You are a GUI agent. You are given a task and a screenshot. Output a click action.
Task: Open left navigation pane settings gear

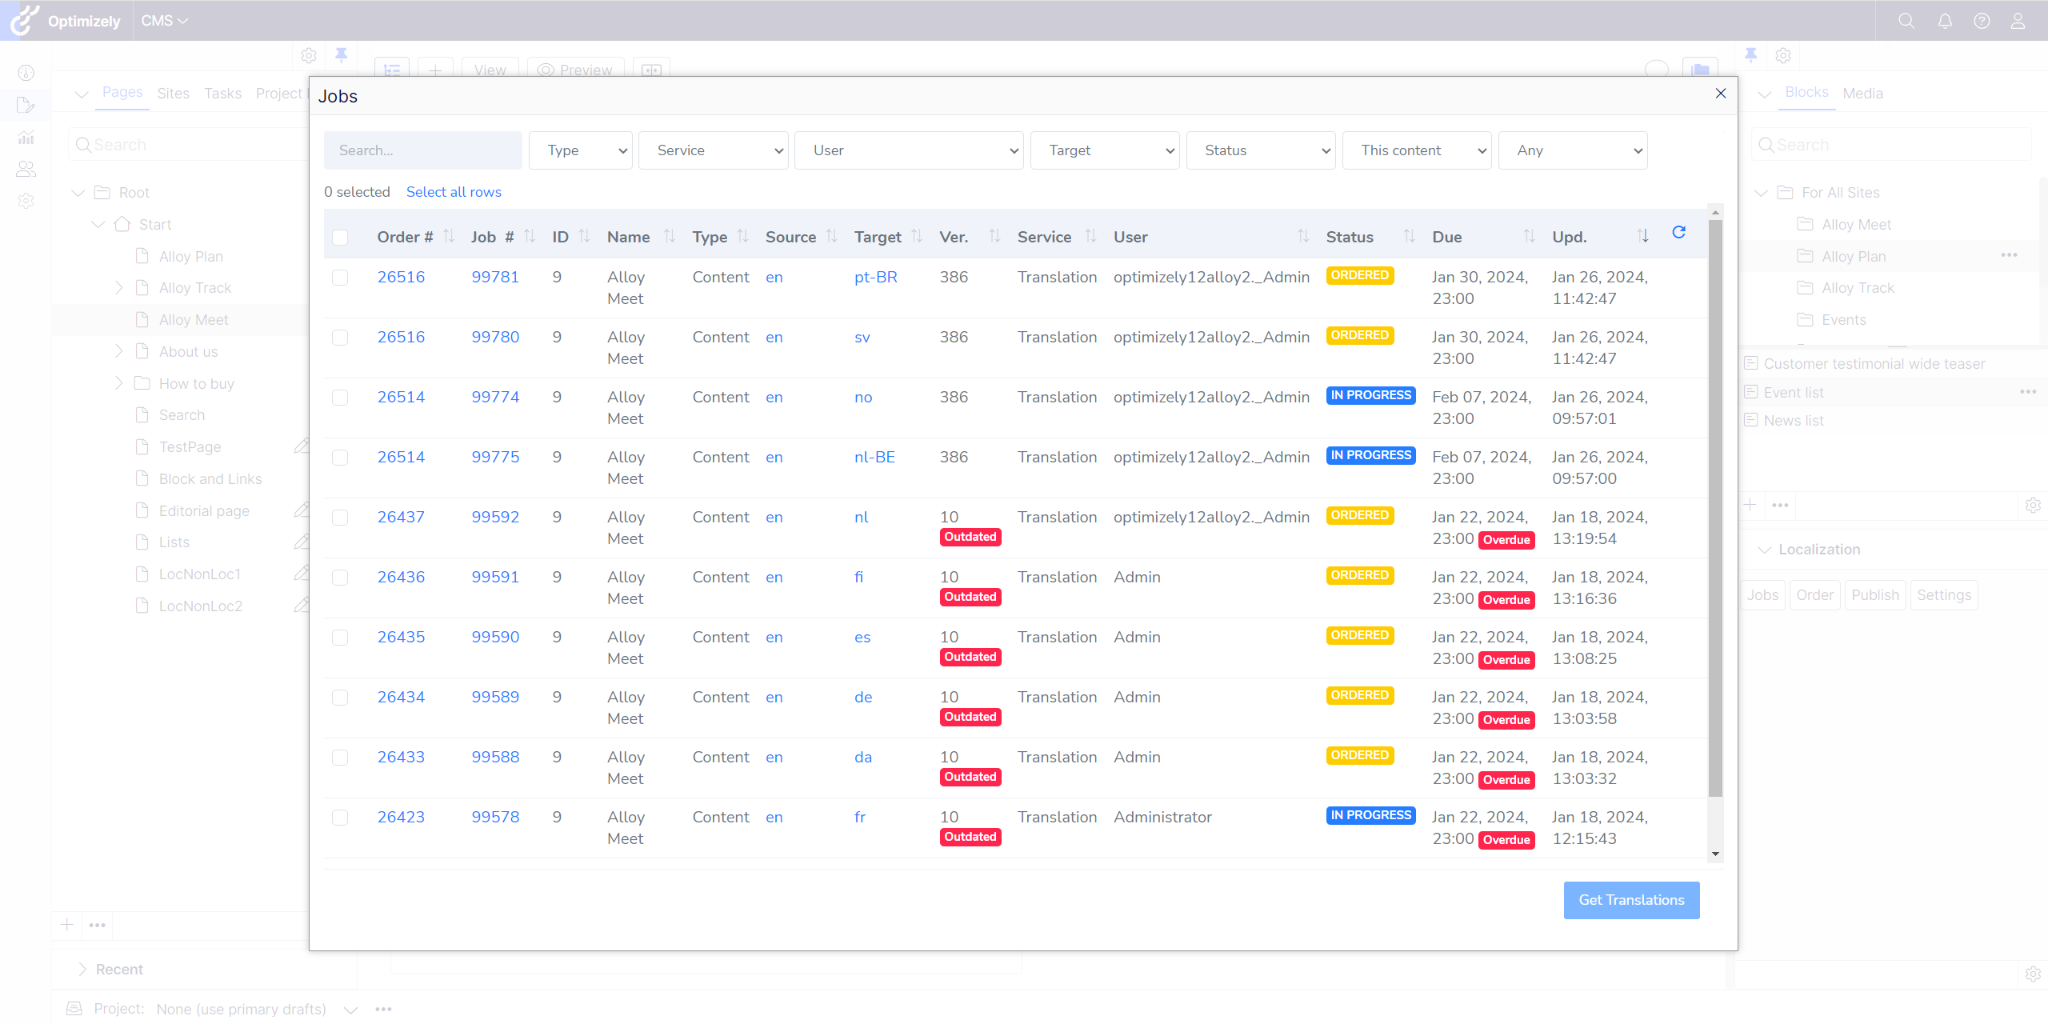coord(309,56)
